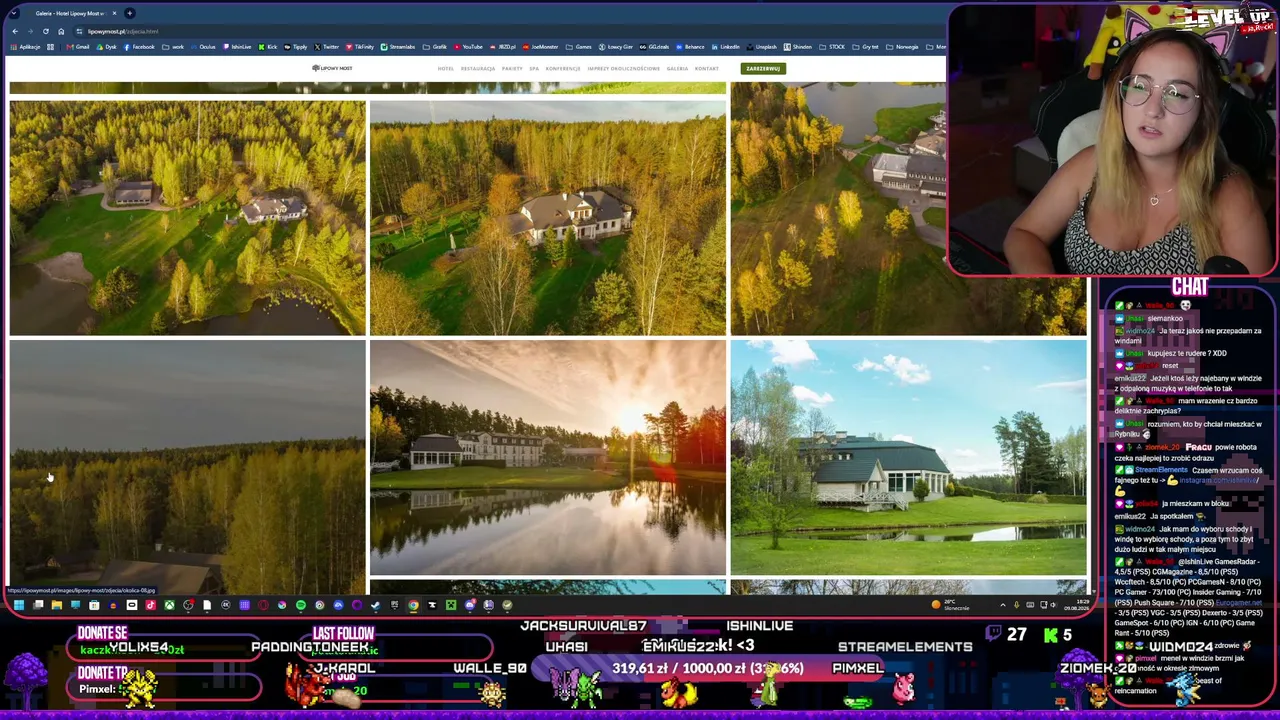Open the Hotel menu item
Screen dimensions: 1280x720
point(446,69)
